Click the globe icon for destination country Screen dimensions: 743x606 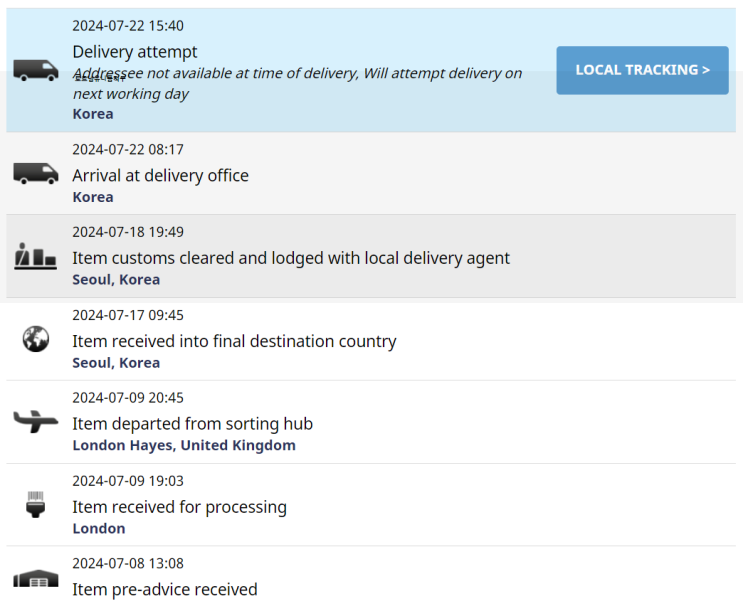(x=36, y=340)
